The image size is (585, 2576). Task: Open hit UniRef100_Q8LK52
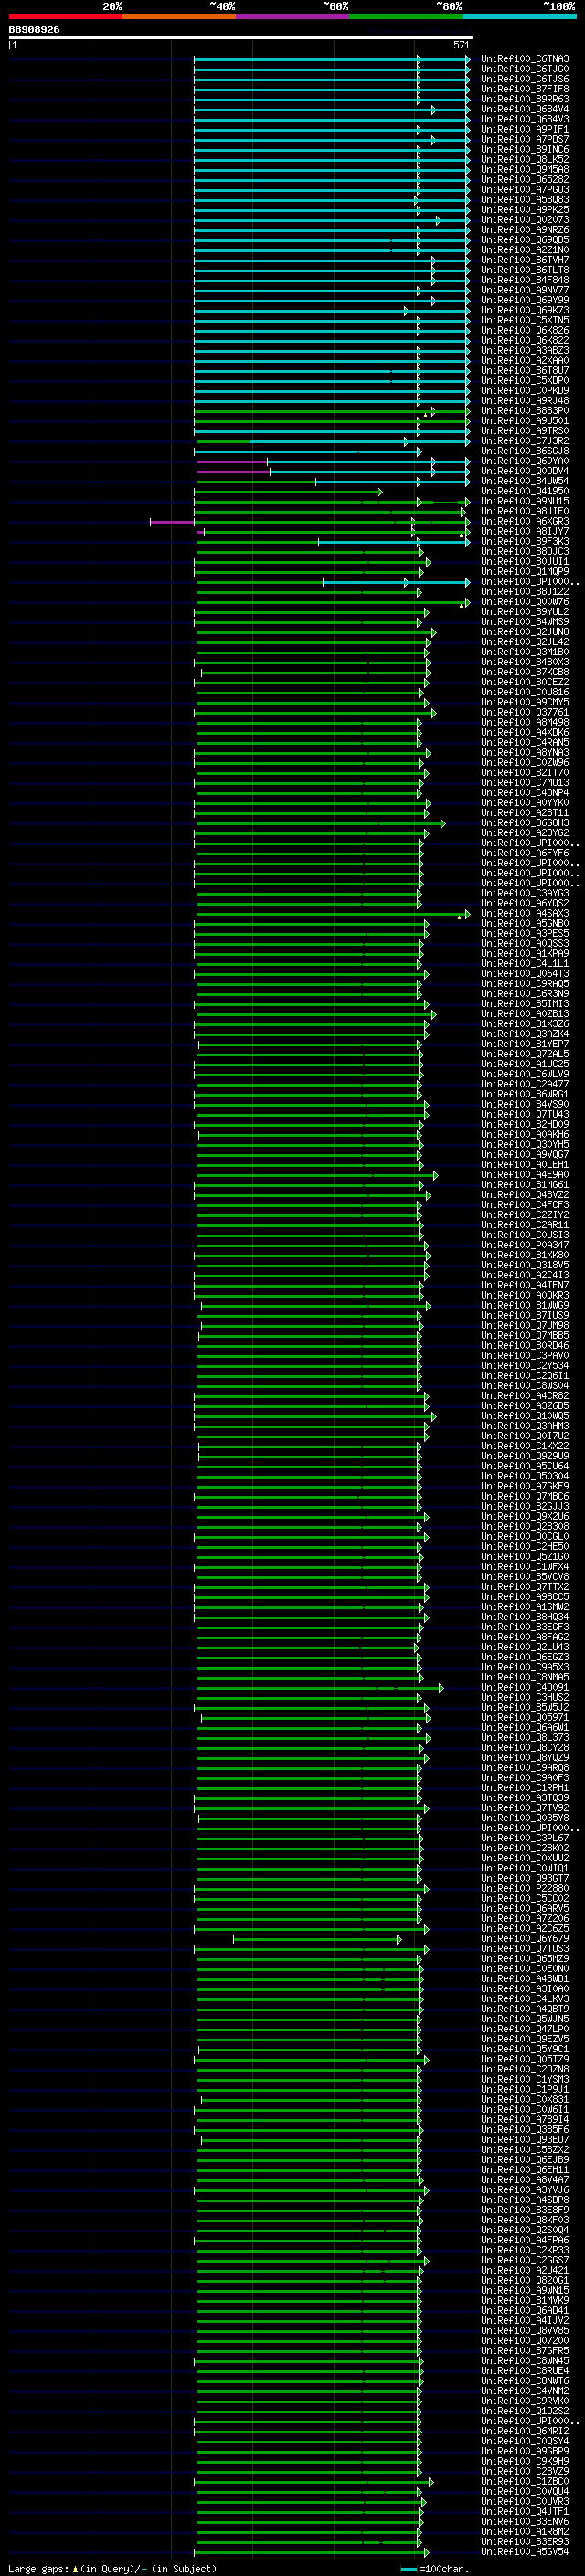pyautogui.click(x=525, y=160)
